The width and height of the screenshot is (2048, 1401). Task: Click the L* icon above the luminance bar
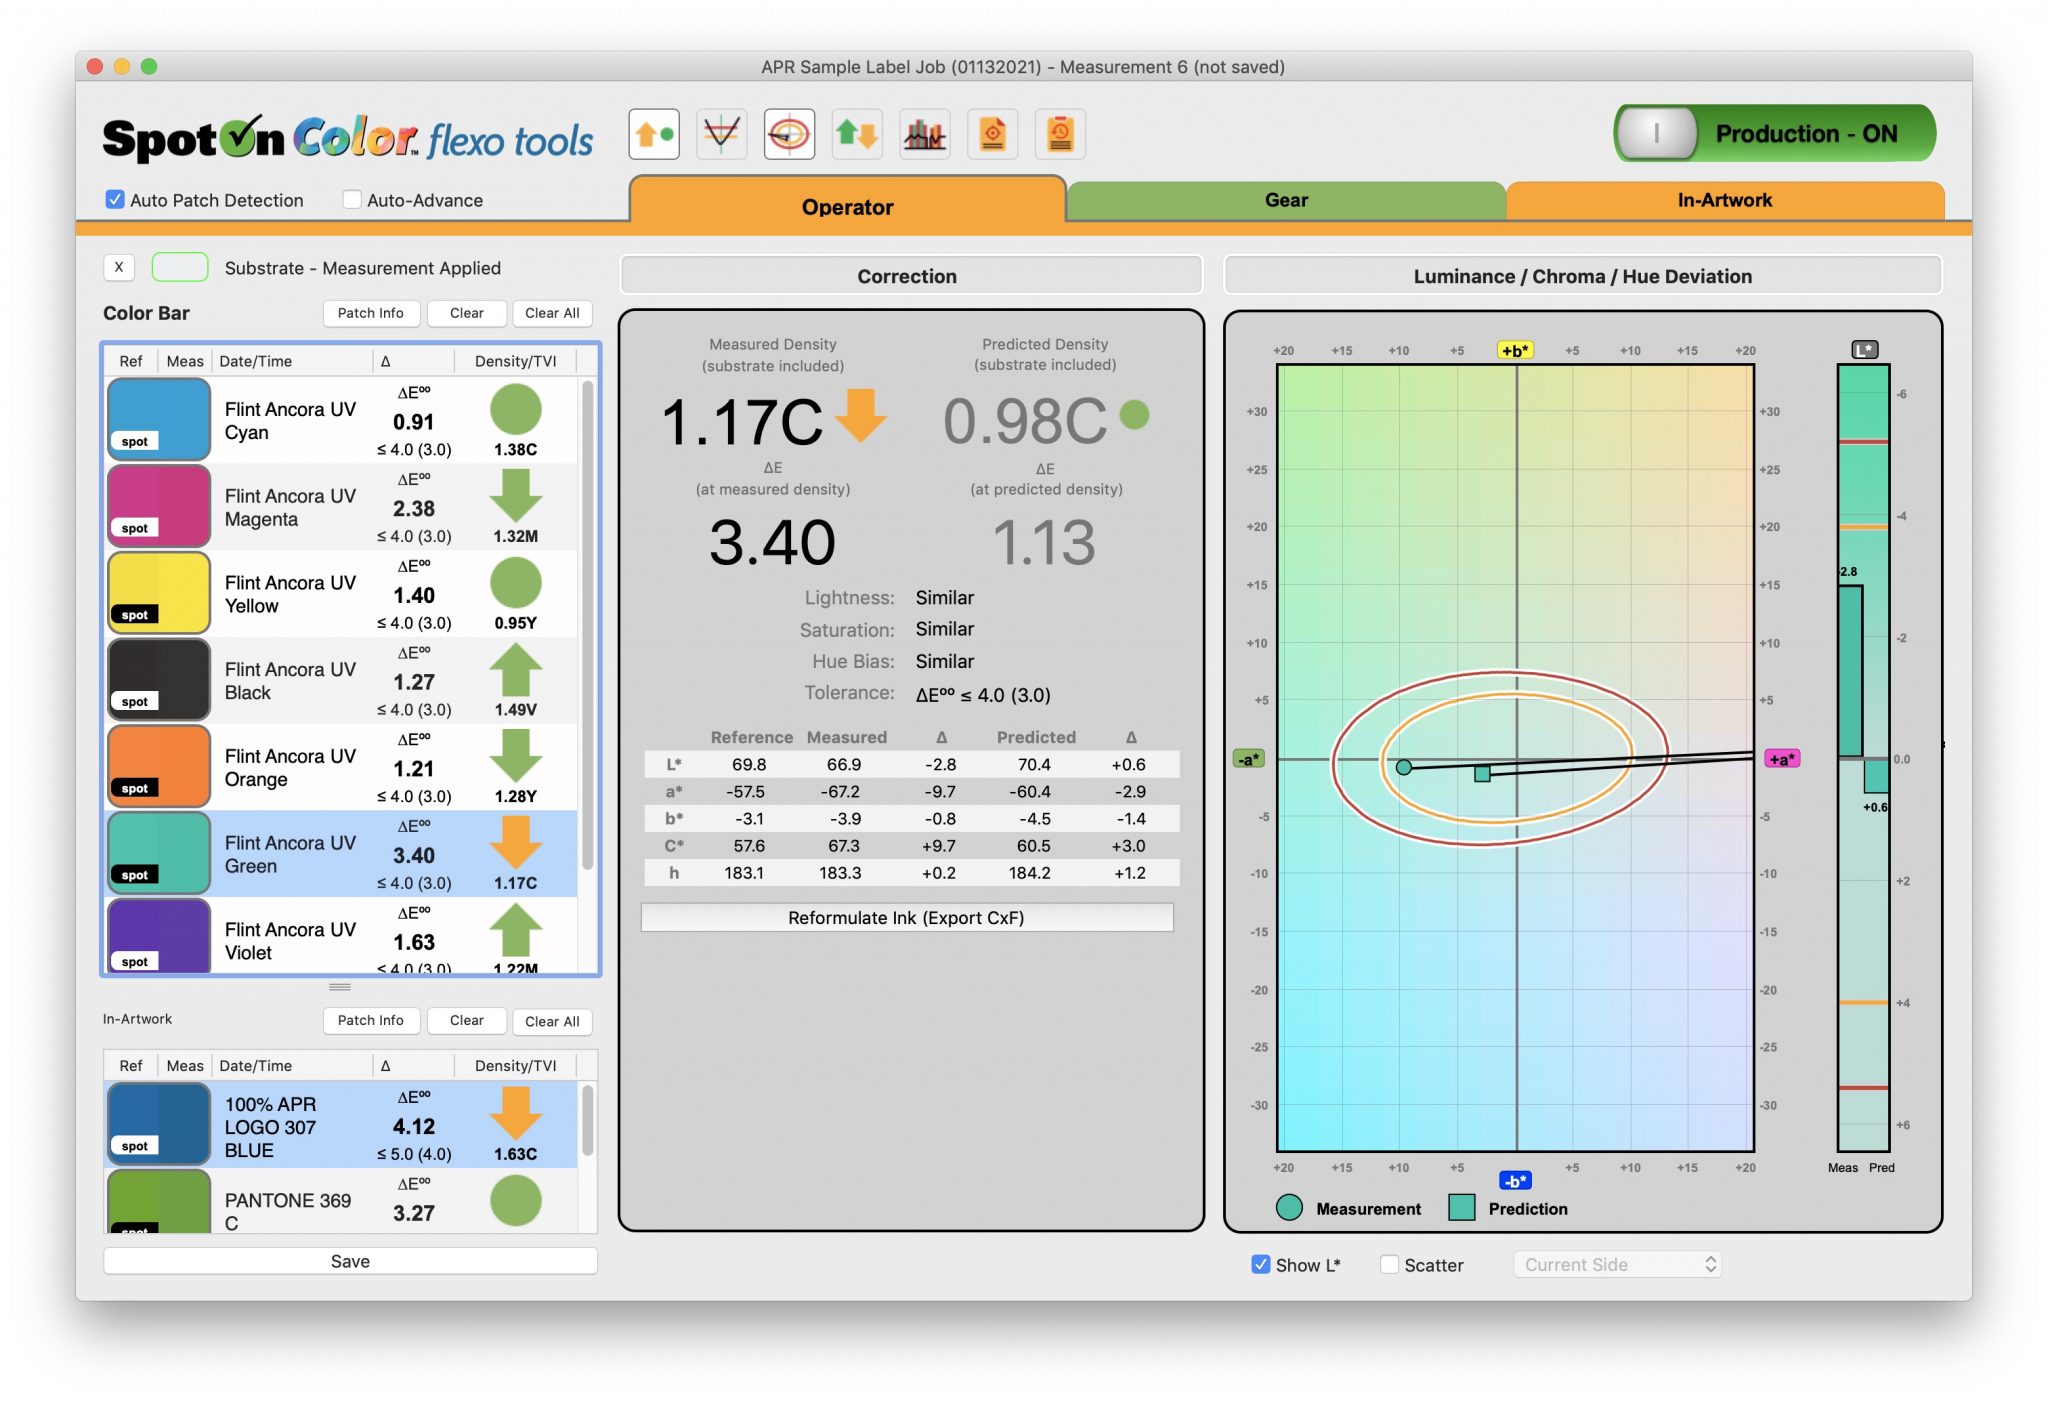[x=1864, y=349]
